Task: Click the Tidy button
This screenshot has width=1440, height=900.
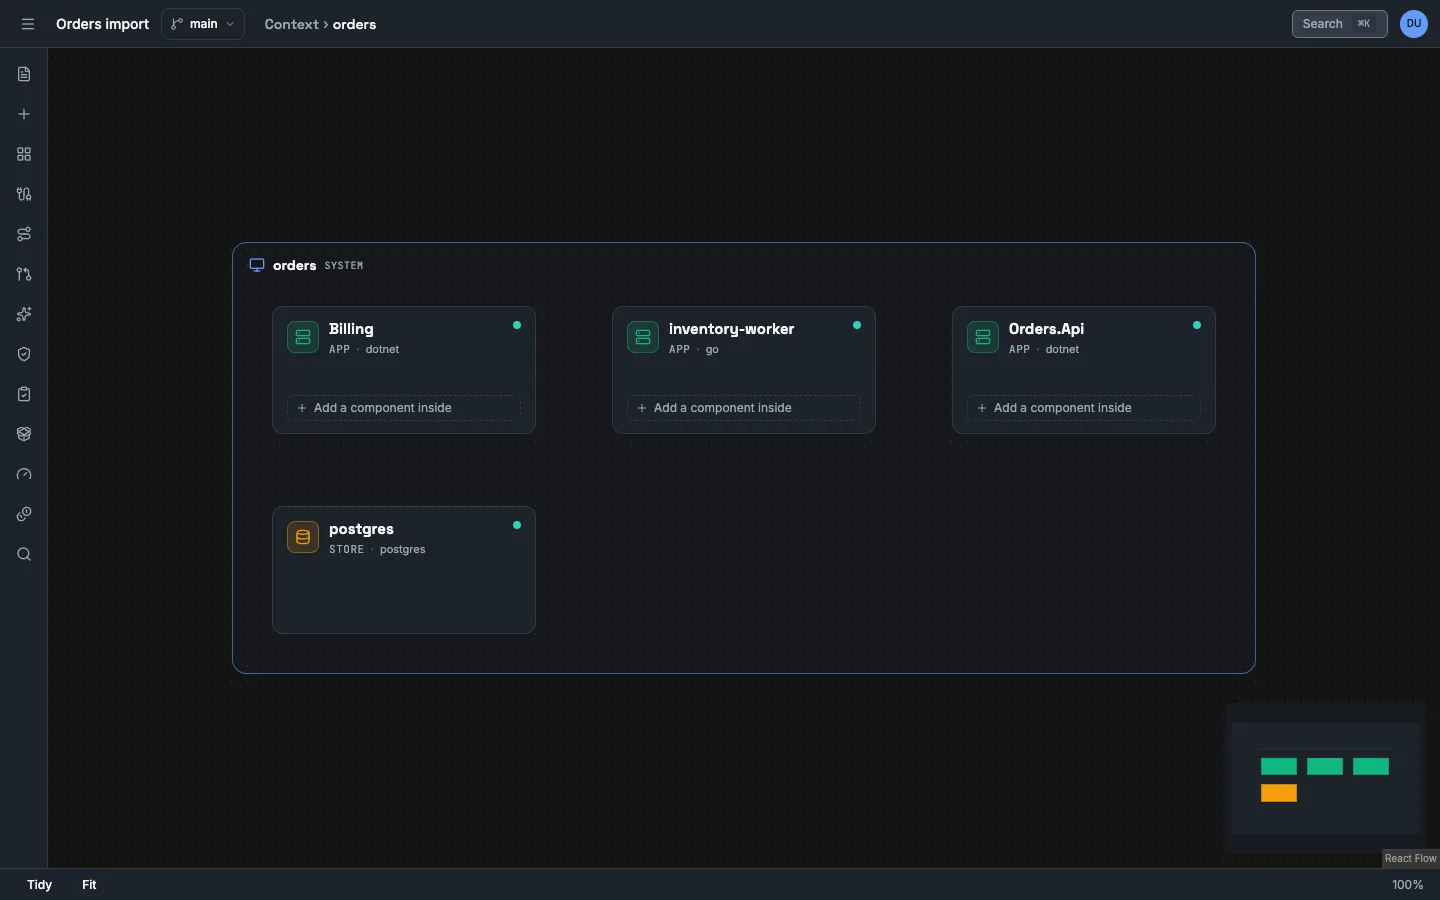Action: [40, 885]
